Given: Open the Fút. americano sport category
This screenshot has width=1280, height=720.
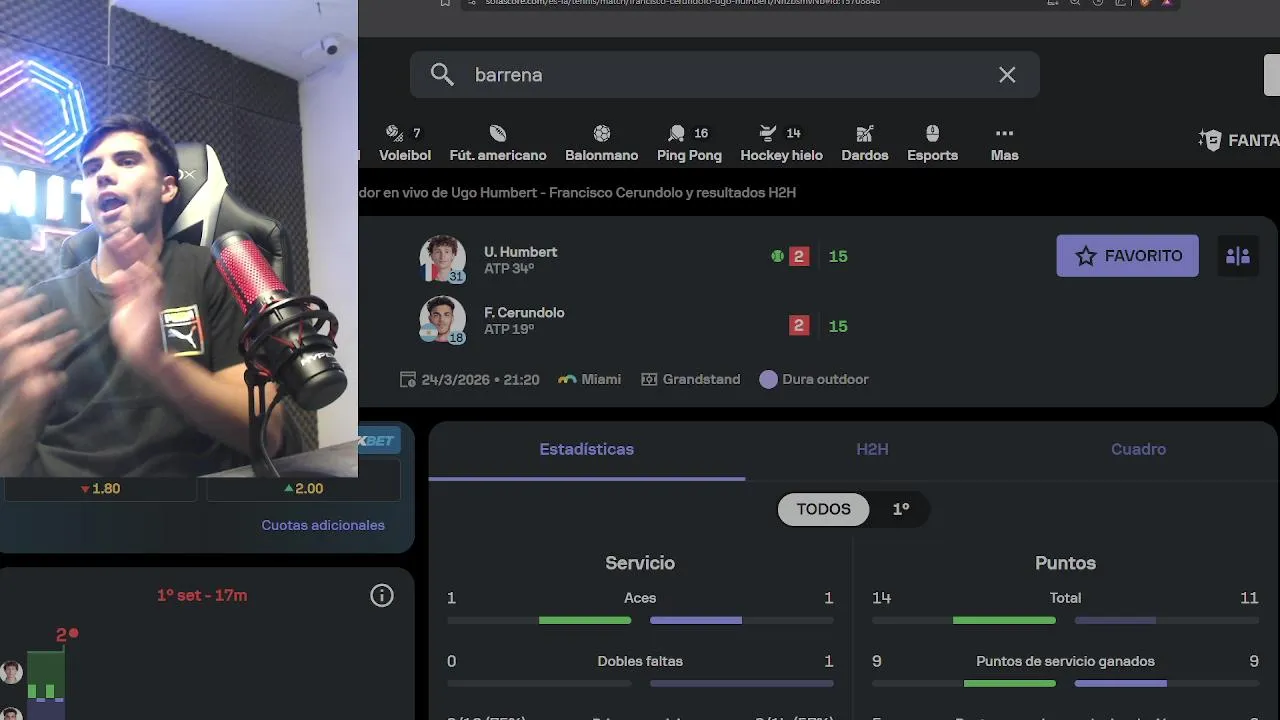Looking at the screenshot, I should [x=498, y=144].
